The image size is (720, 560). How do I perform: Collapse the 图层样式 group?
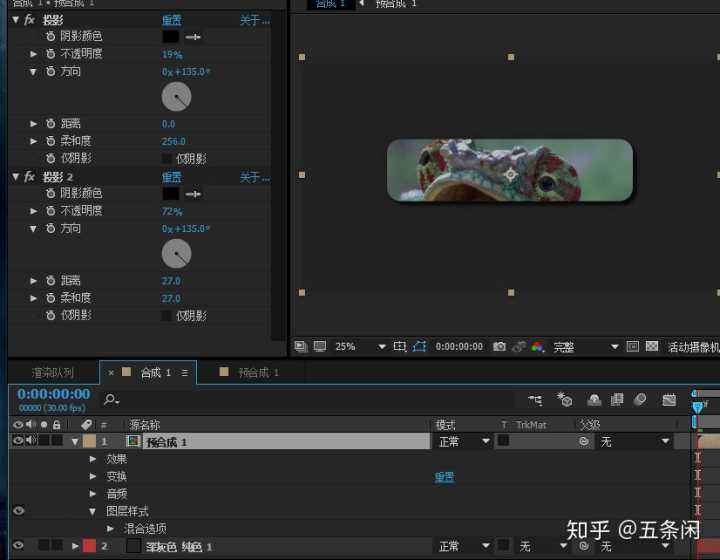(93, 511)
